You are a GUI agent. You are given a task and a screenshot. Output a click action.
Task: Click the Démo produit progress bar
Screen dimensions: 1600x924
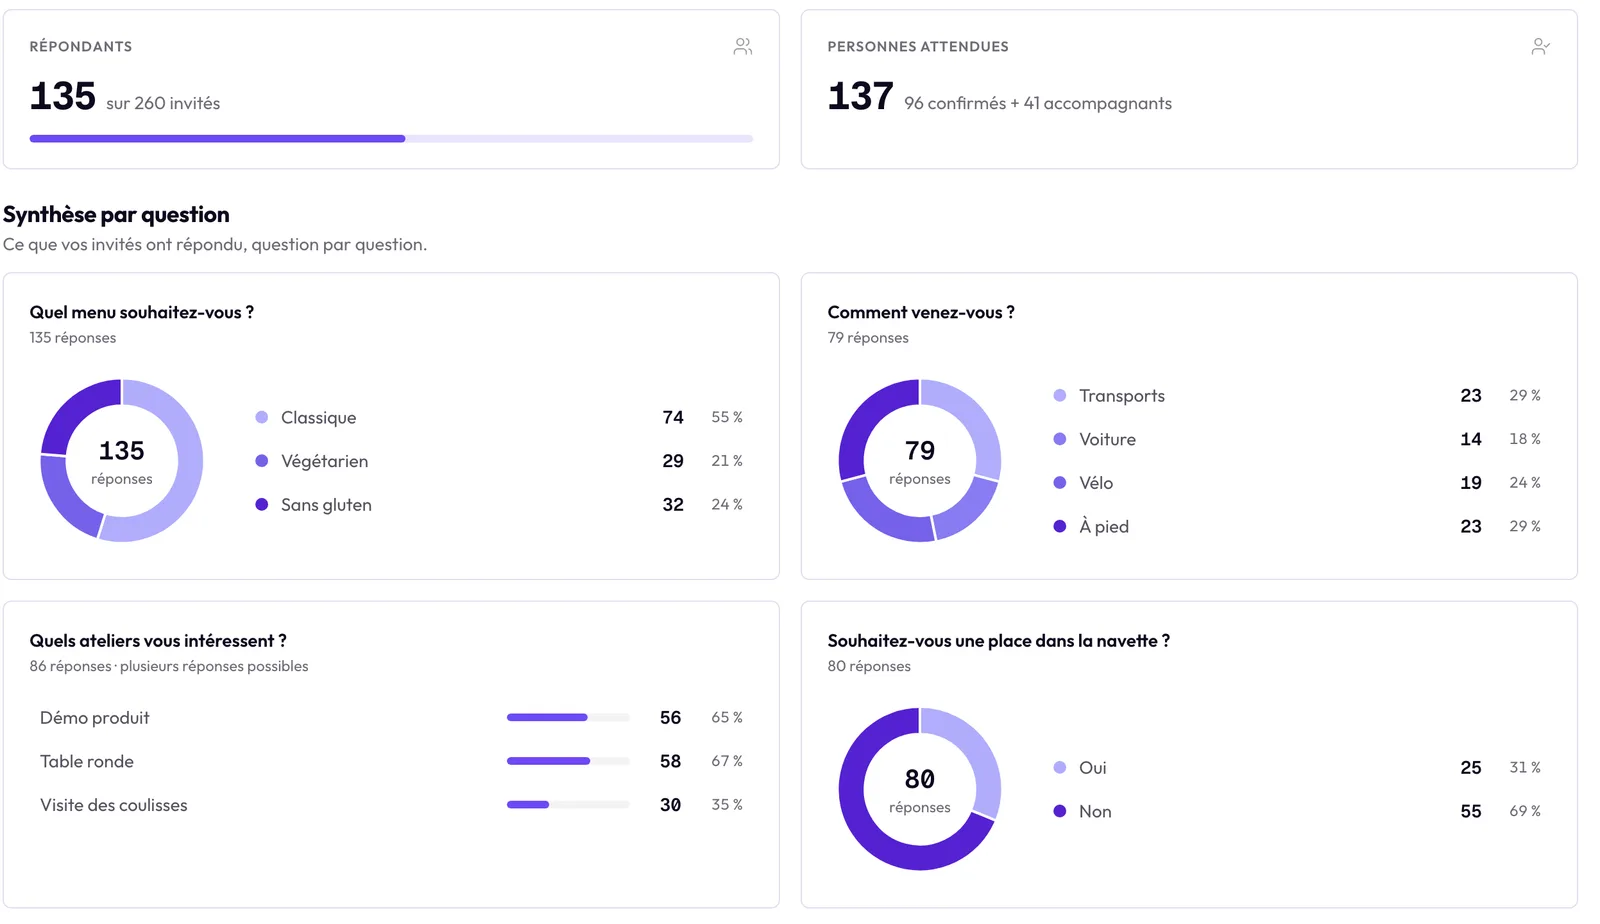[x=568, y=718]
